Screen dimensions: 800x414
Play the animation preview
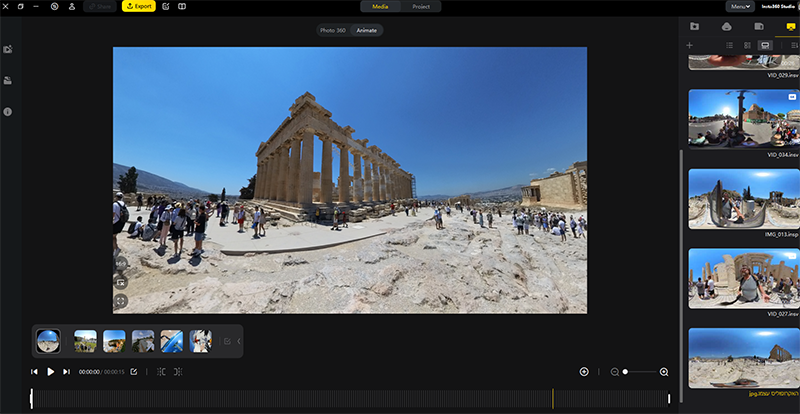[51, 372]
